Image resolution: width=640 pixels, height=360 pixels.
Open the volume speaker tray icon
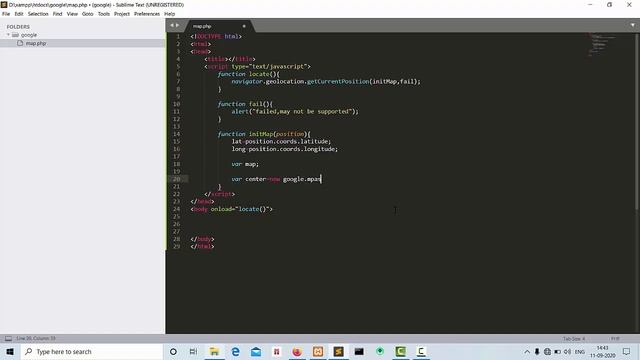coord(568,352)
